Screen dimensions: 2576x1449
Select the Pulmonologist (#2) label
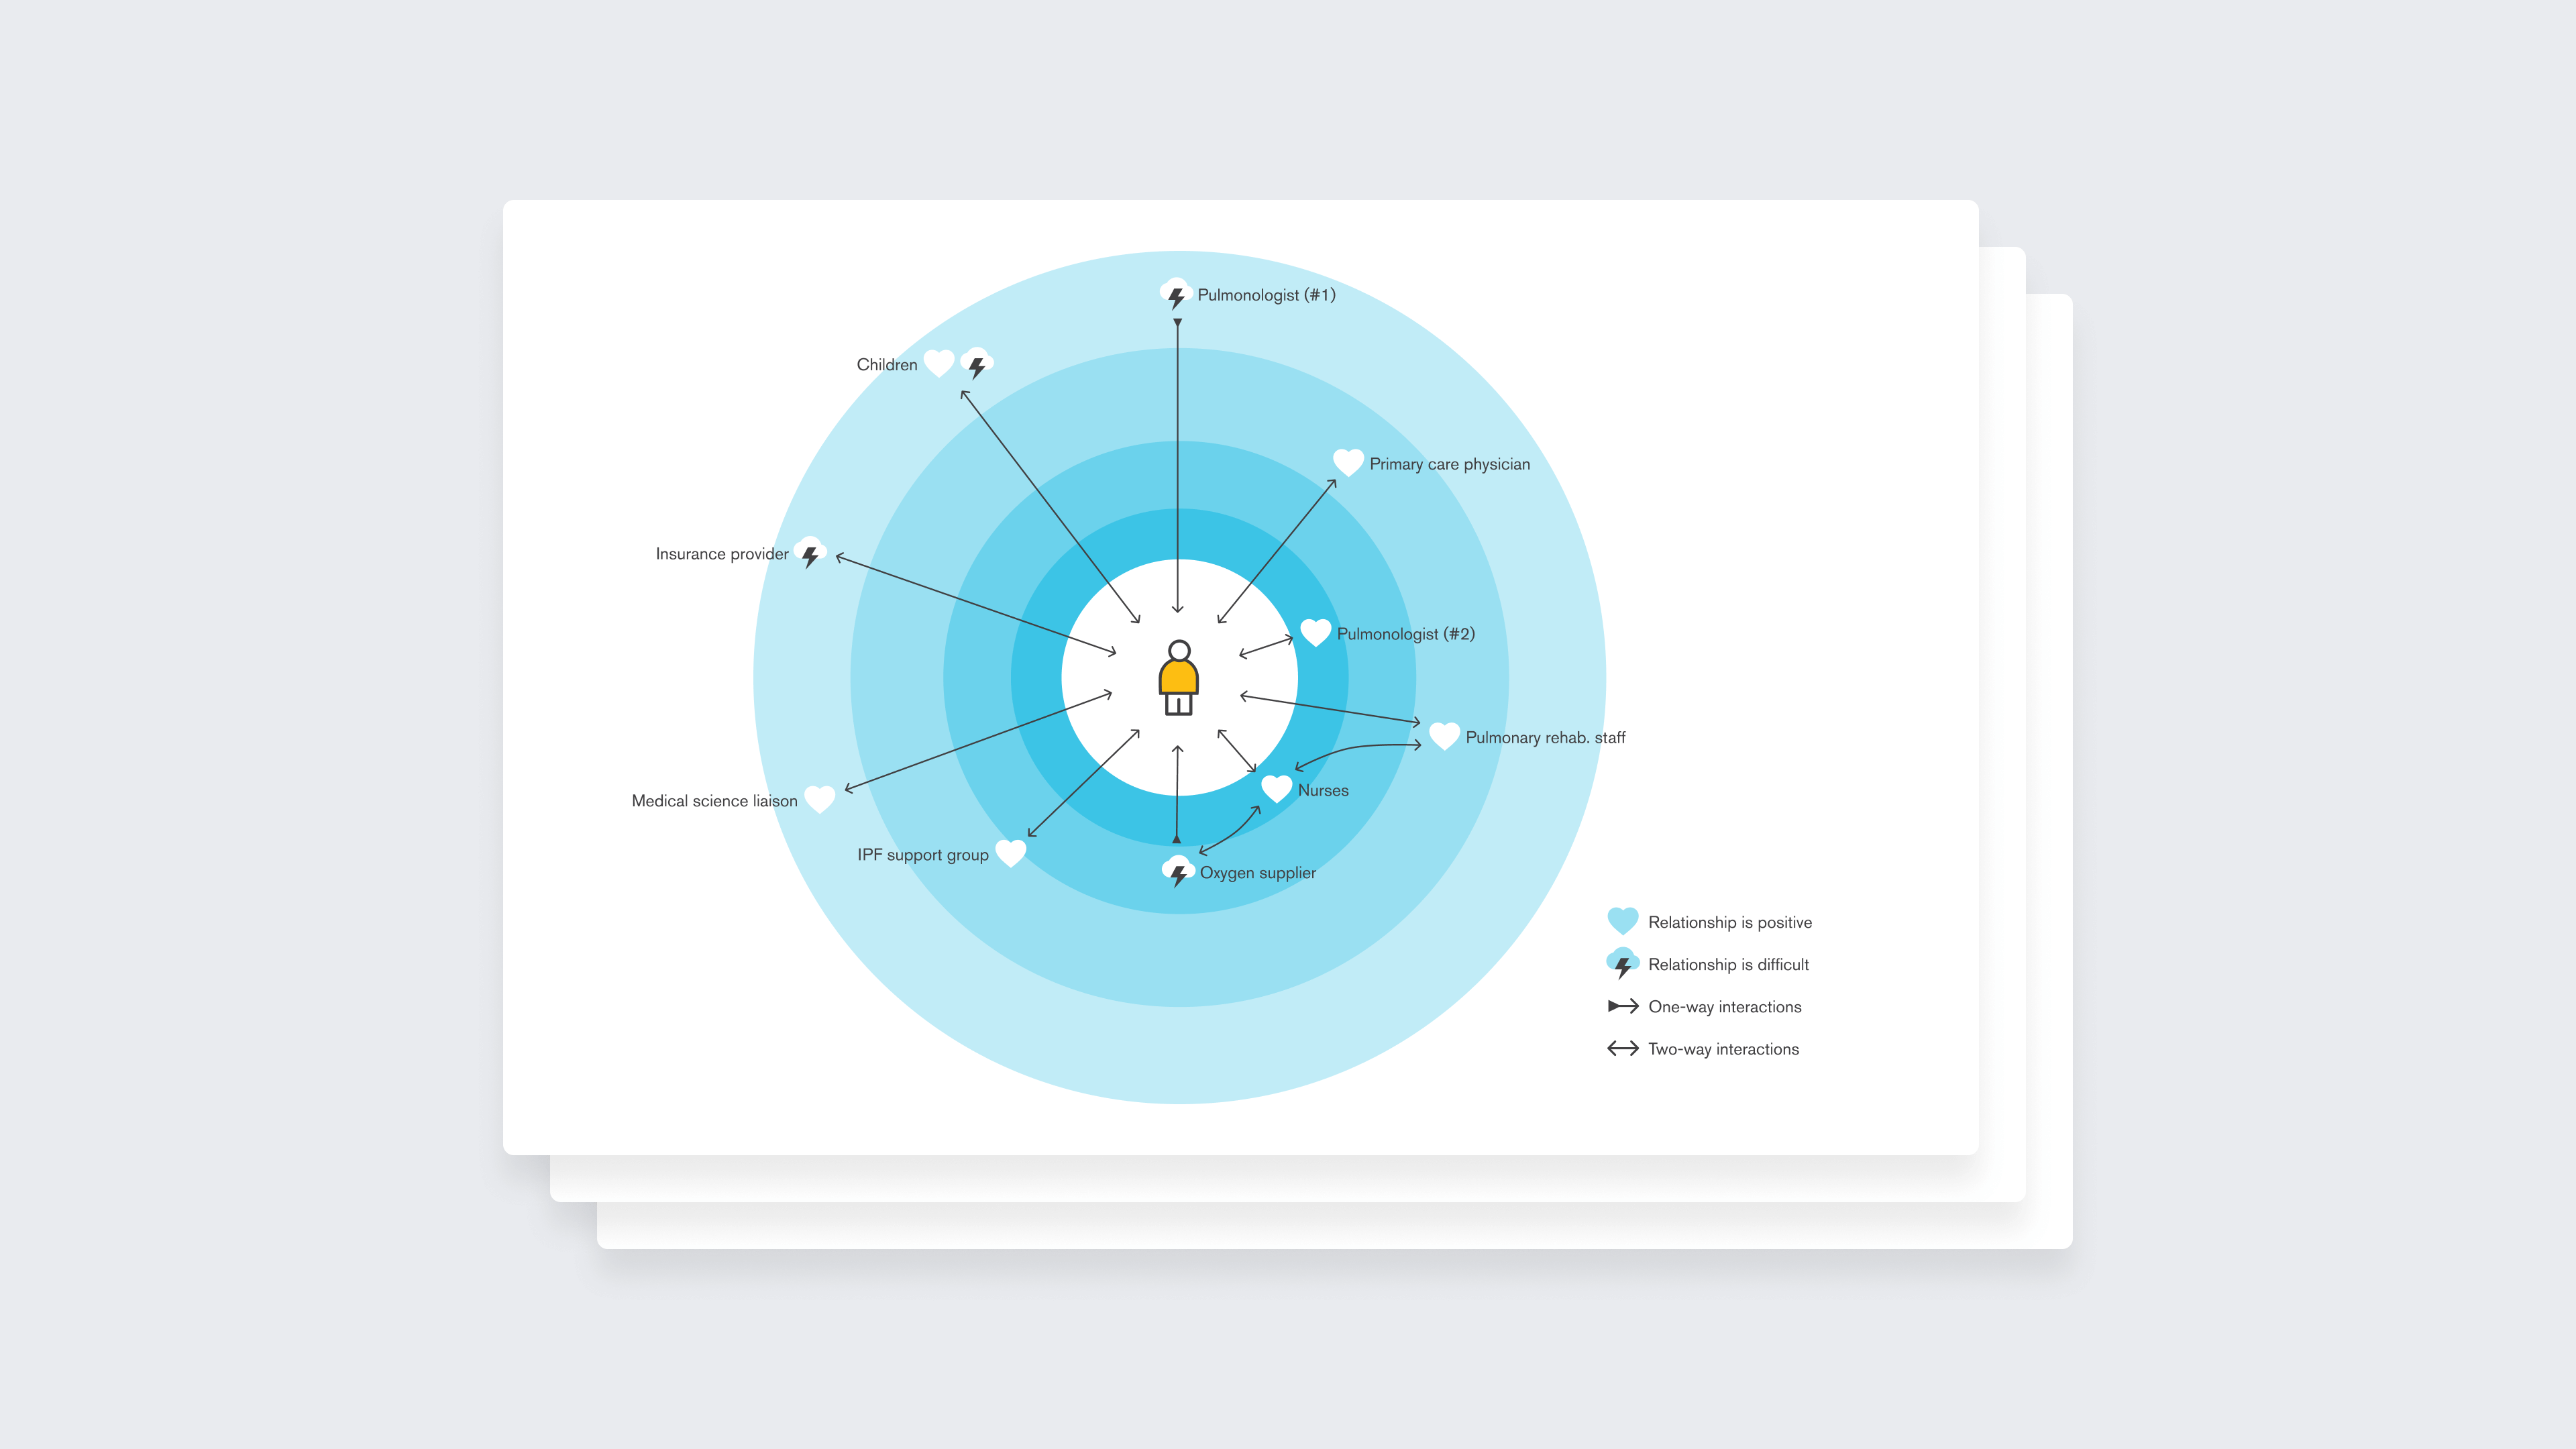pyautogui.click(x=1406, y=634)
